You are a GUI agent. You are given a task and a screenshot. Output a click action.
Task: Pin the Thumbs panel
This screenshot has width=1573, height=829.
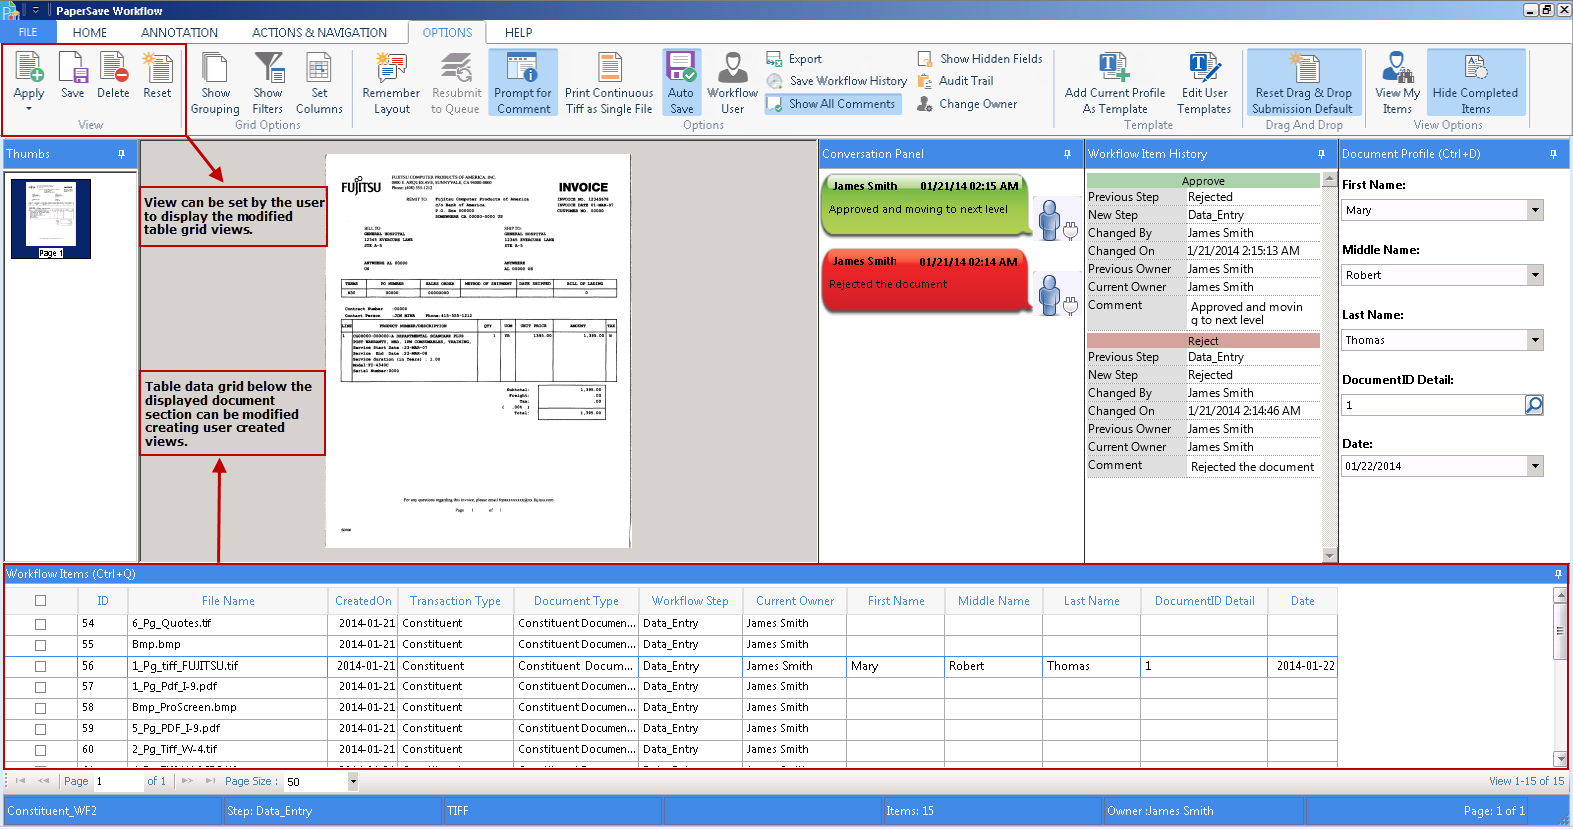click(x=122, y=154)
